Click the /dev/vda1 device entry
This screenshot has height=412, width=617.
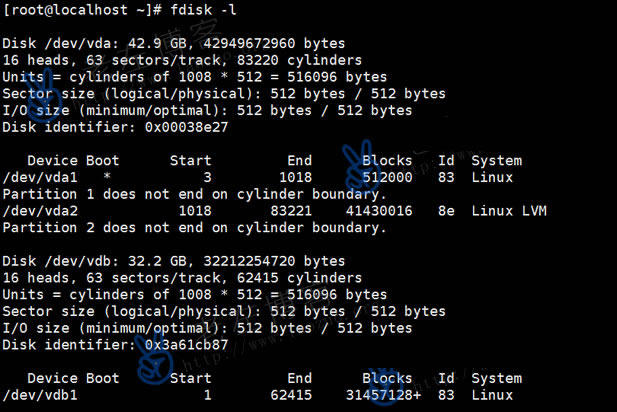pos(40,177)
